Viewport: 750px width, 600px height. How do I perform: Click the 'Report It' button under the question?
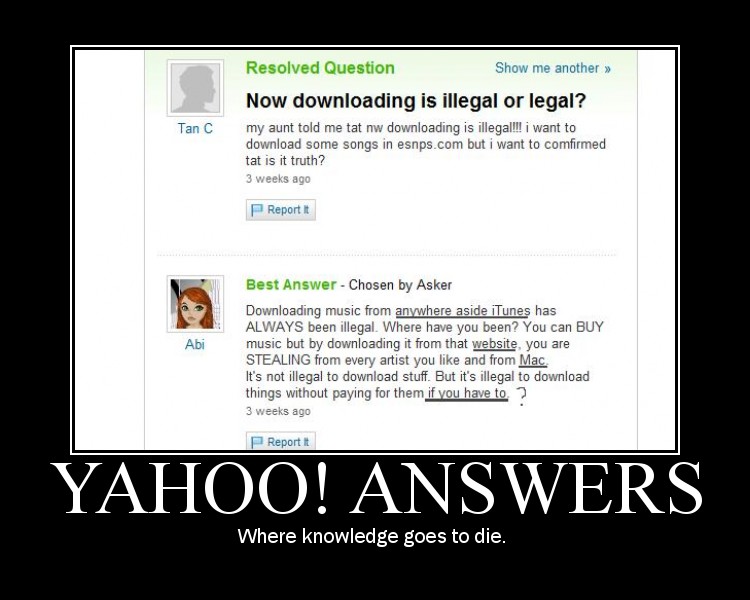coord(281,210)
